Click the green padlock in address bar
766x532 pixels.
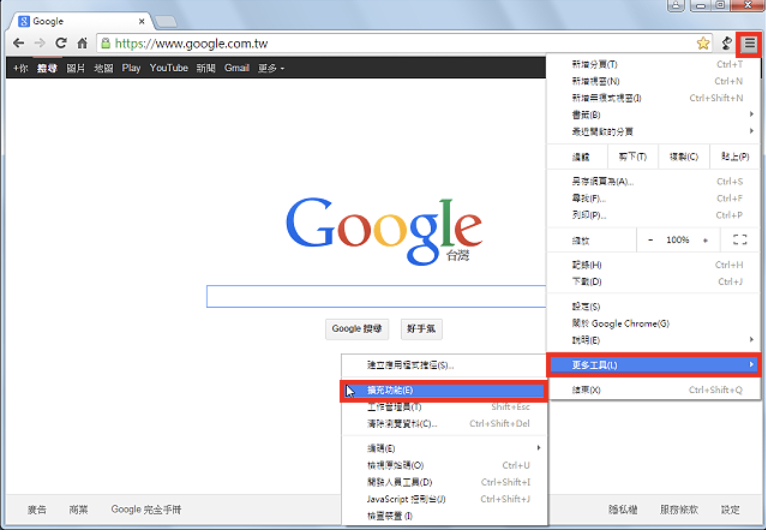tap(106, 43)
